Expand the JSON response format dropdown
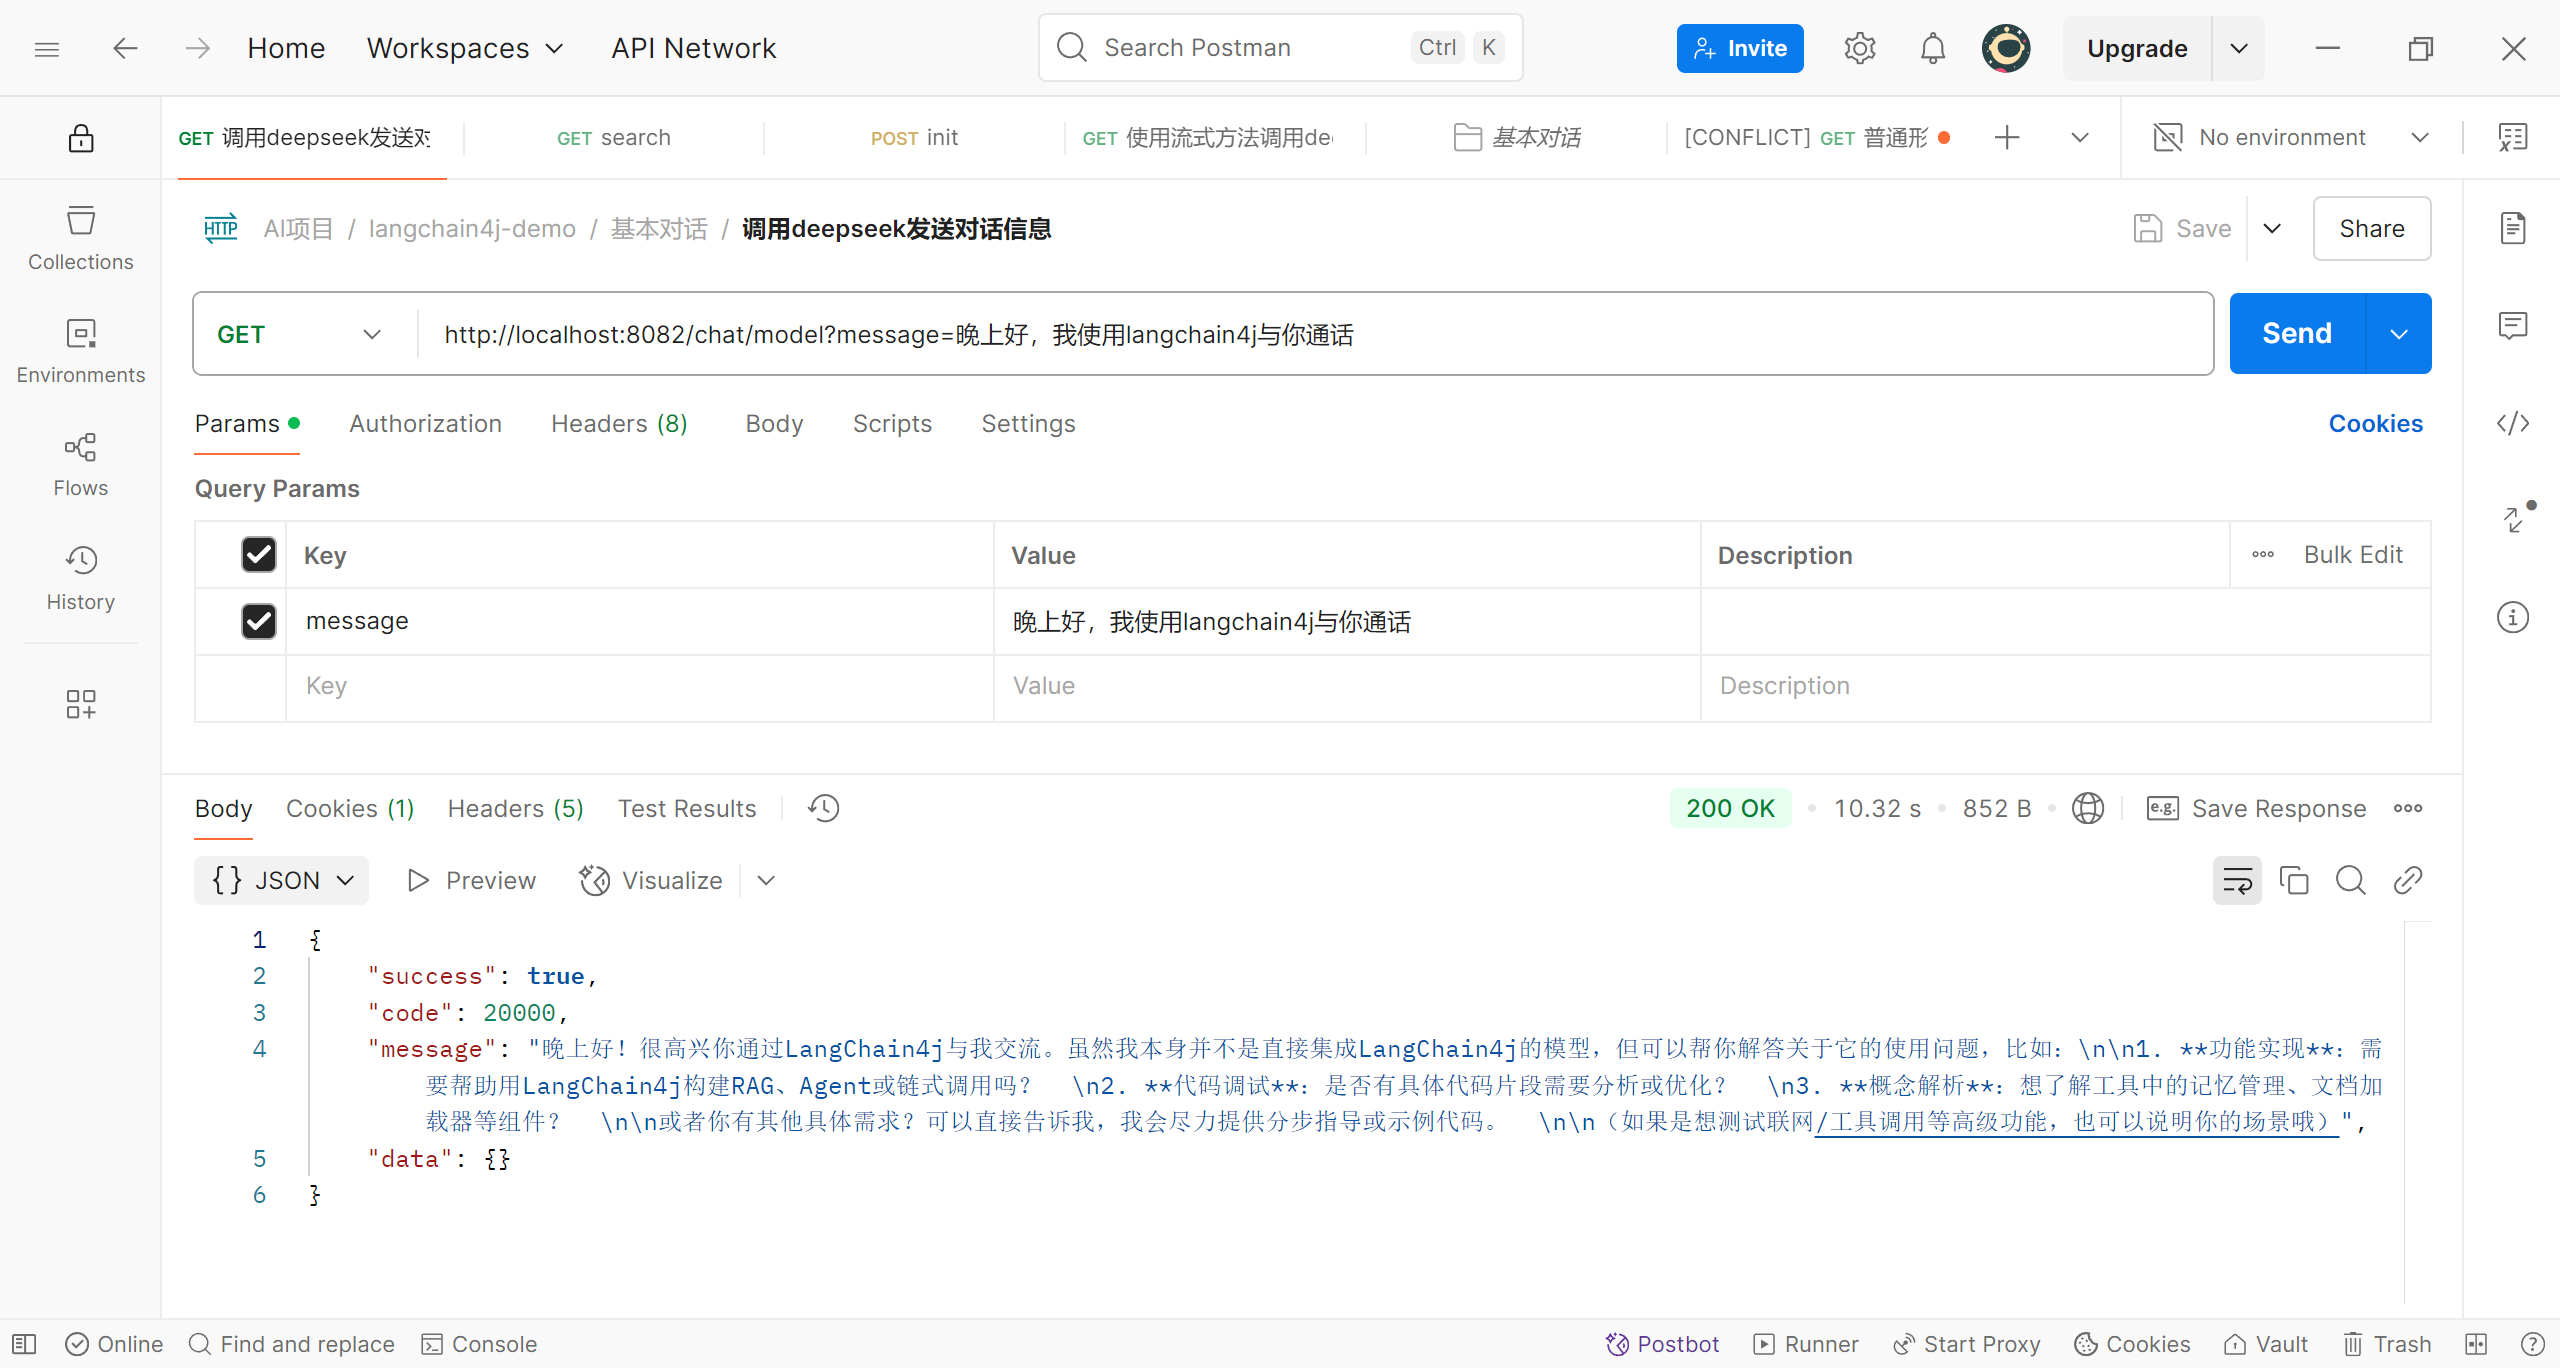This screenshot has height=1368, width=2560. pyautogui.click(x=282, y=880)
